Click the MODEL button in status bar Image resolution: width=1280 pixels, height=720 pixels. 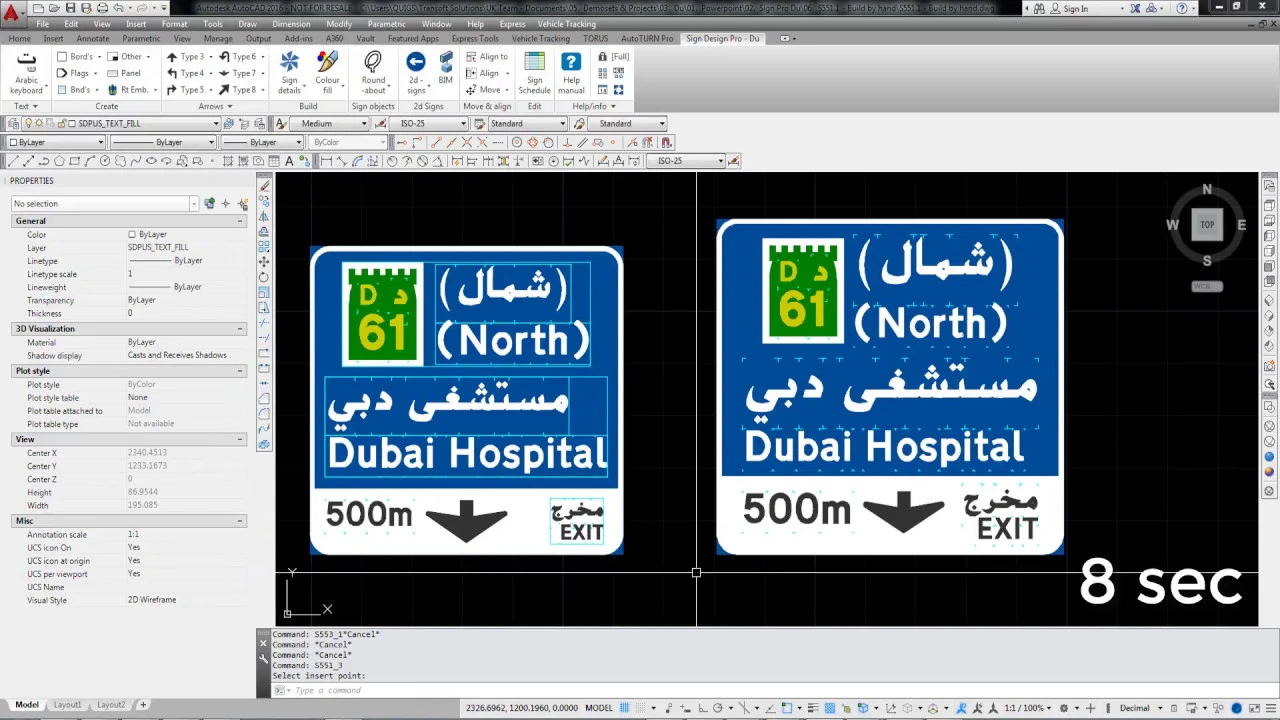pyautogui.click(x=599, y=708)
